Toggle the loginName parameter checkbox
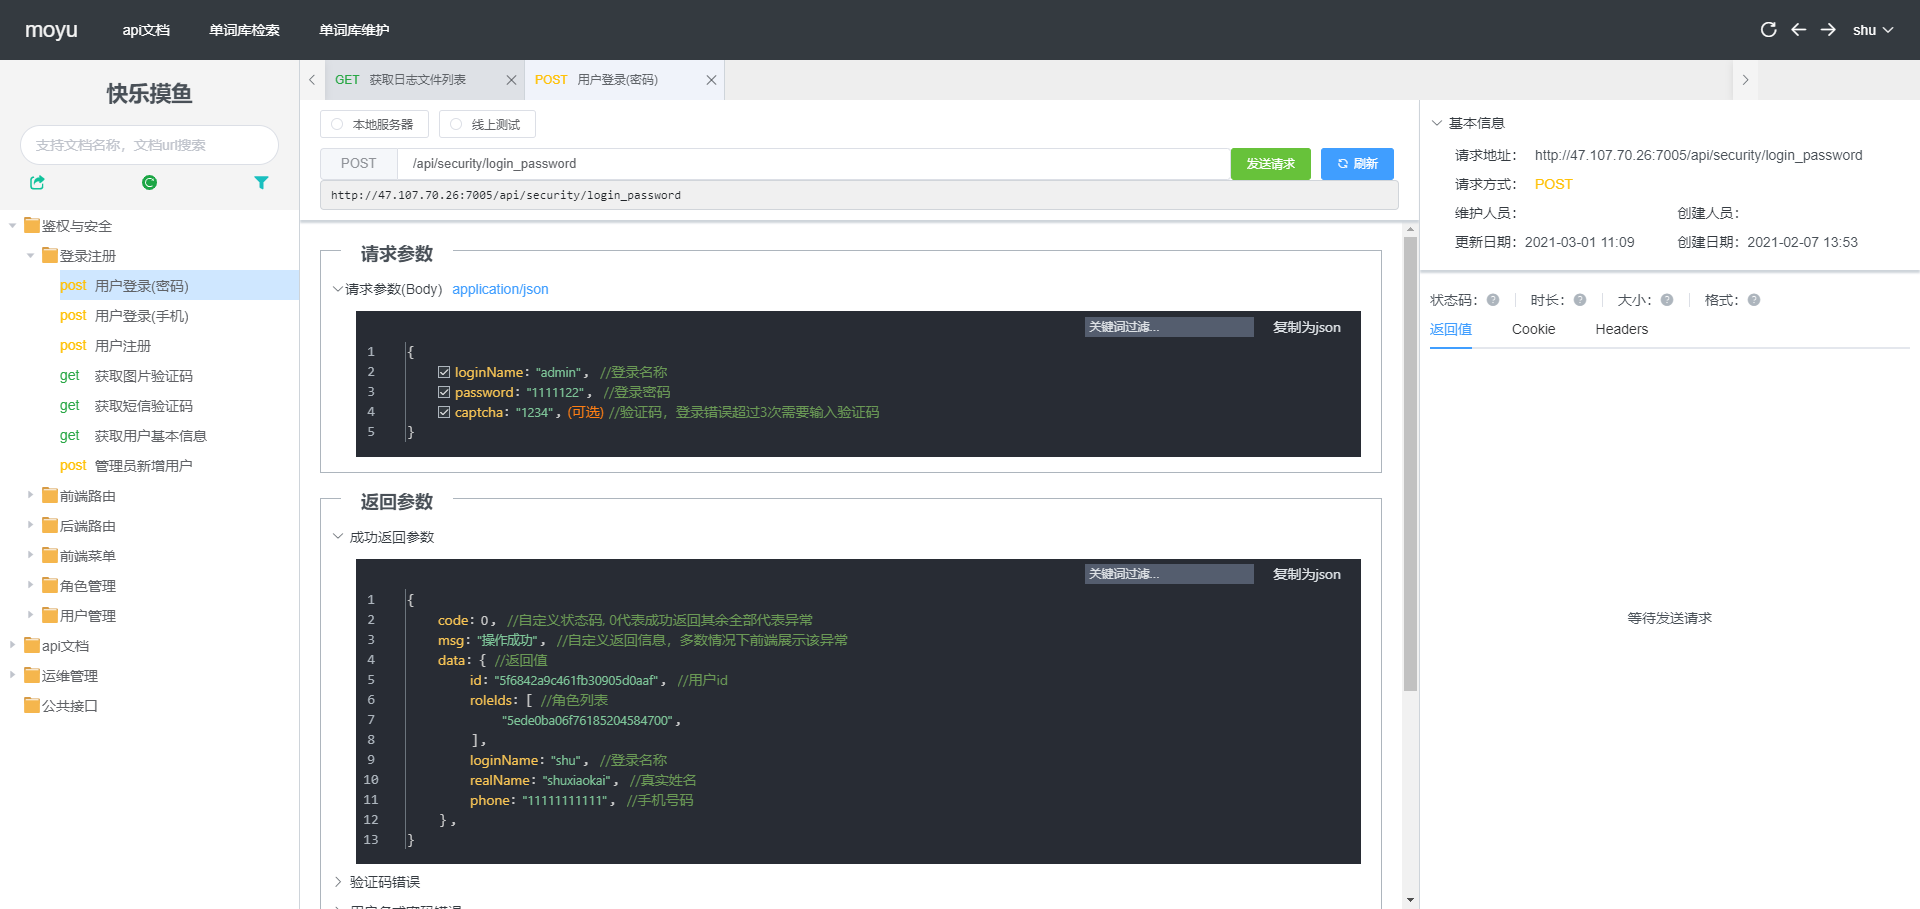The height and width of the screenshot is (909, 1920). pos(444,372)
